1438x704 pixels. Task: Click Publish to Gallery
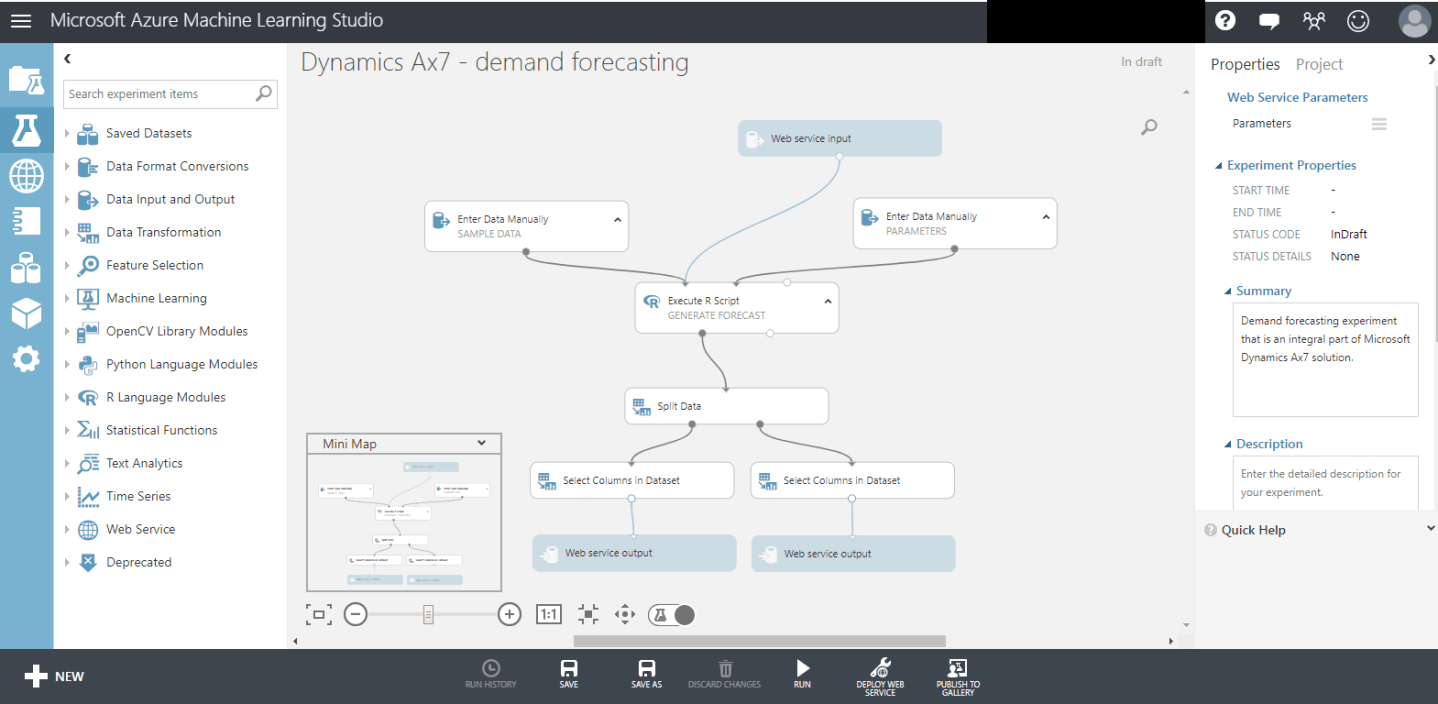coord(957,677)
